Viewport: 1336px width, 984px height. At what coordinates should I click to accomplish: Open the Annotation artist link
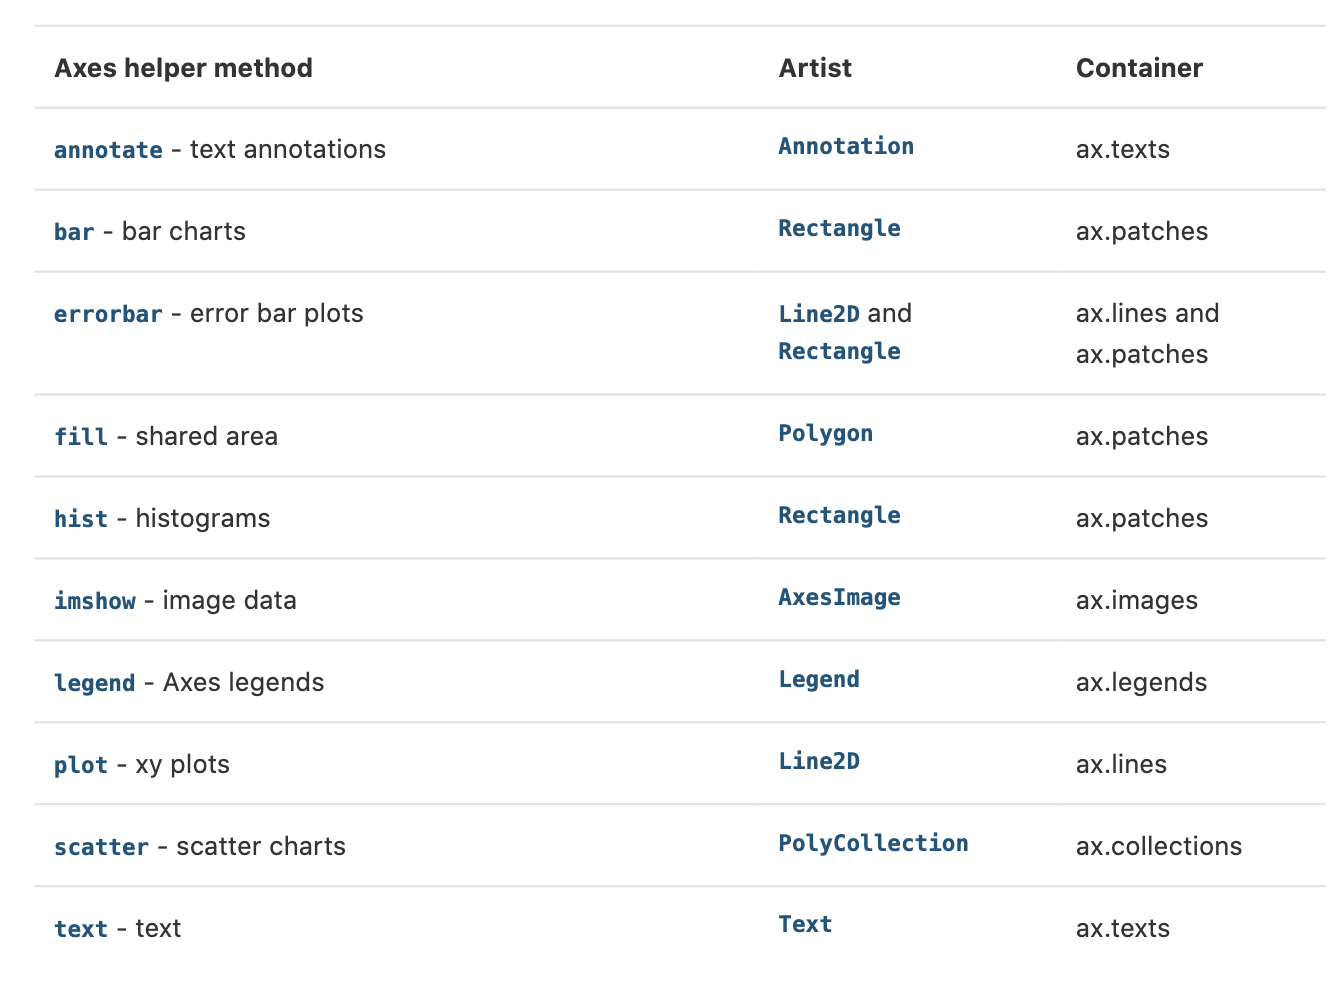[x=846, y=146]
